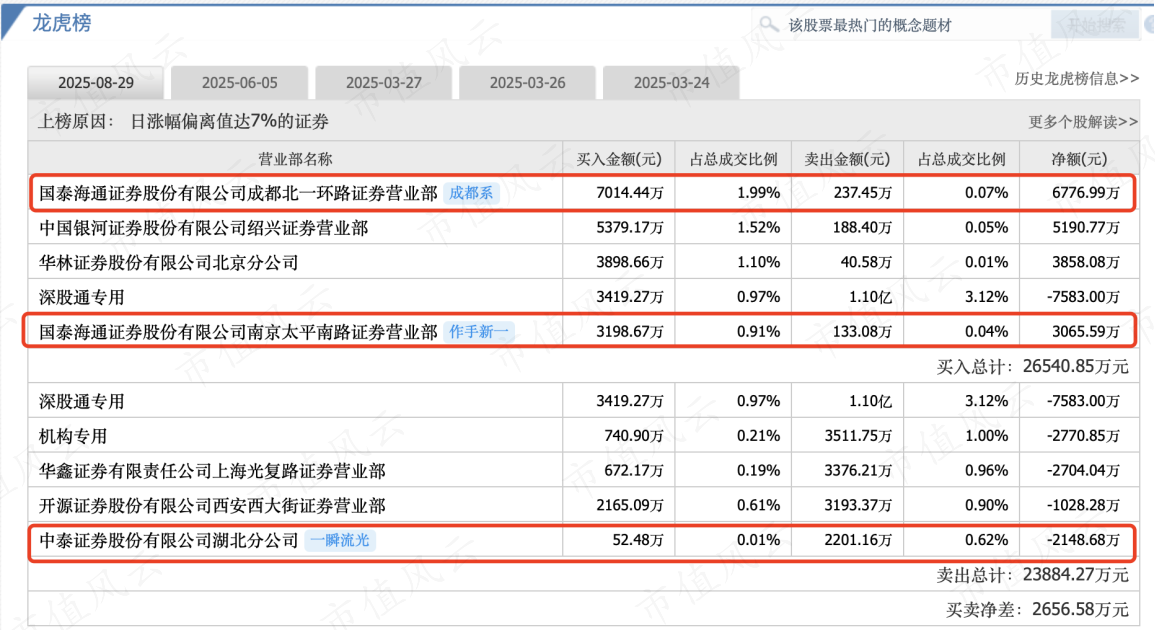Switch to the 2025-06-05 tab
The width and height of the screenshot is (1155, 630).
(x=239, y=83)
